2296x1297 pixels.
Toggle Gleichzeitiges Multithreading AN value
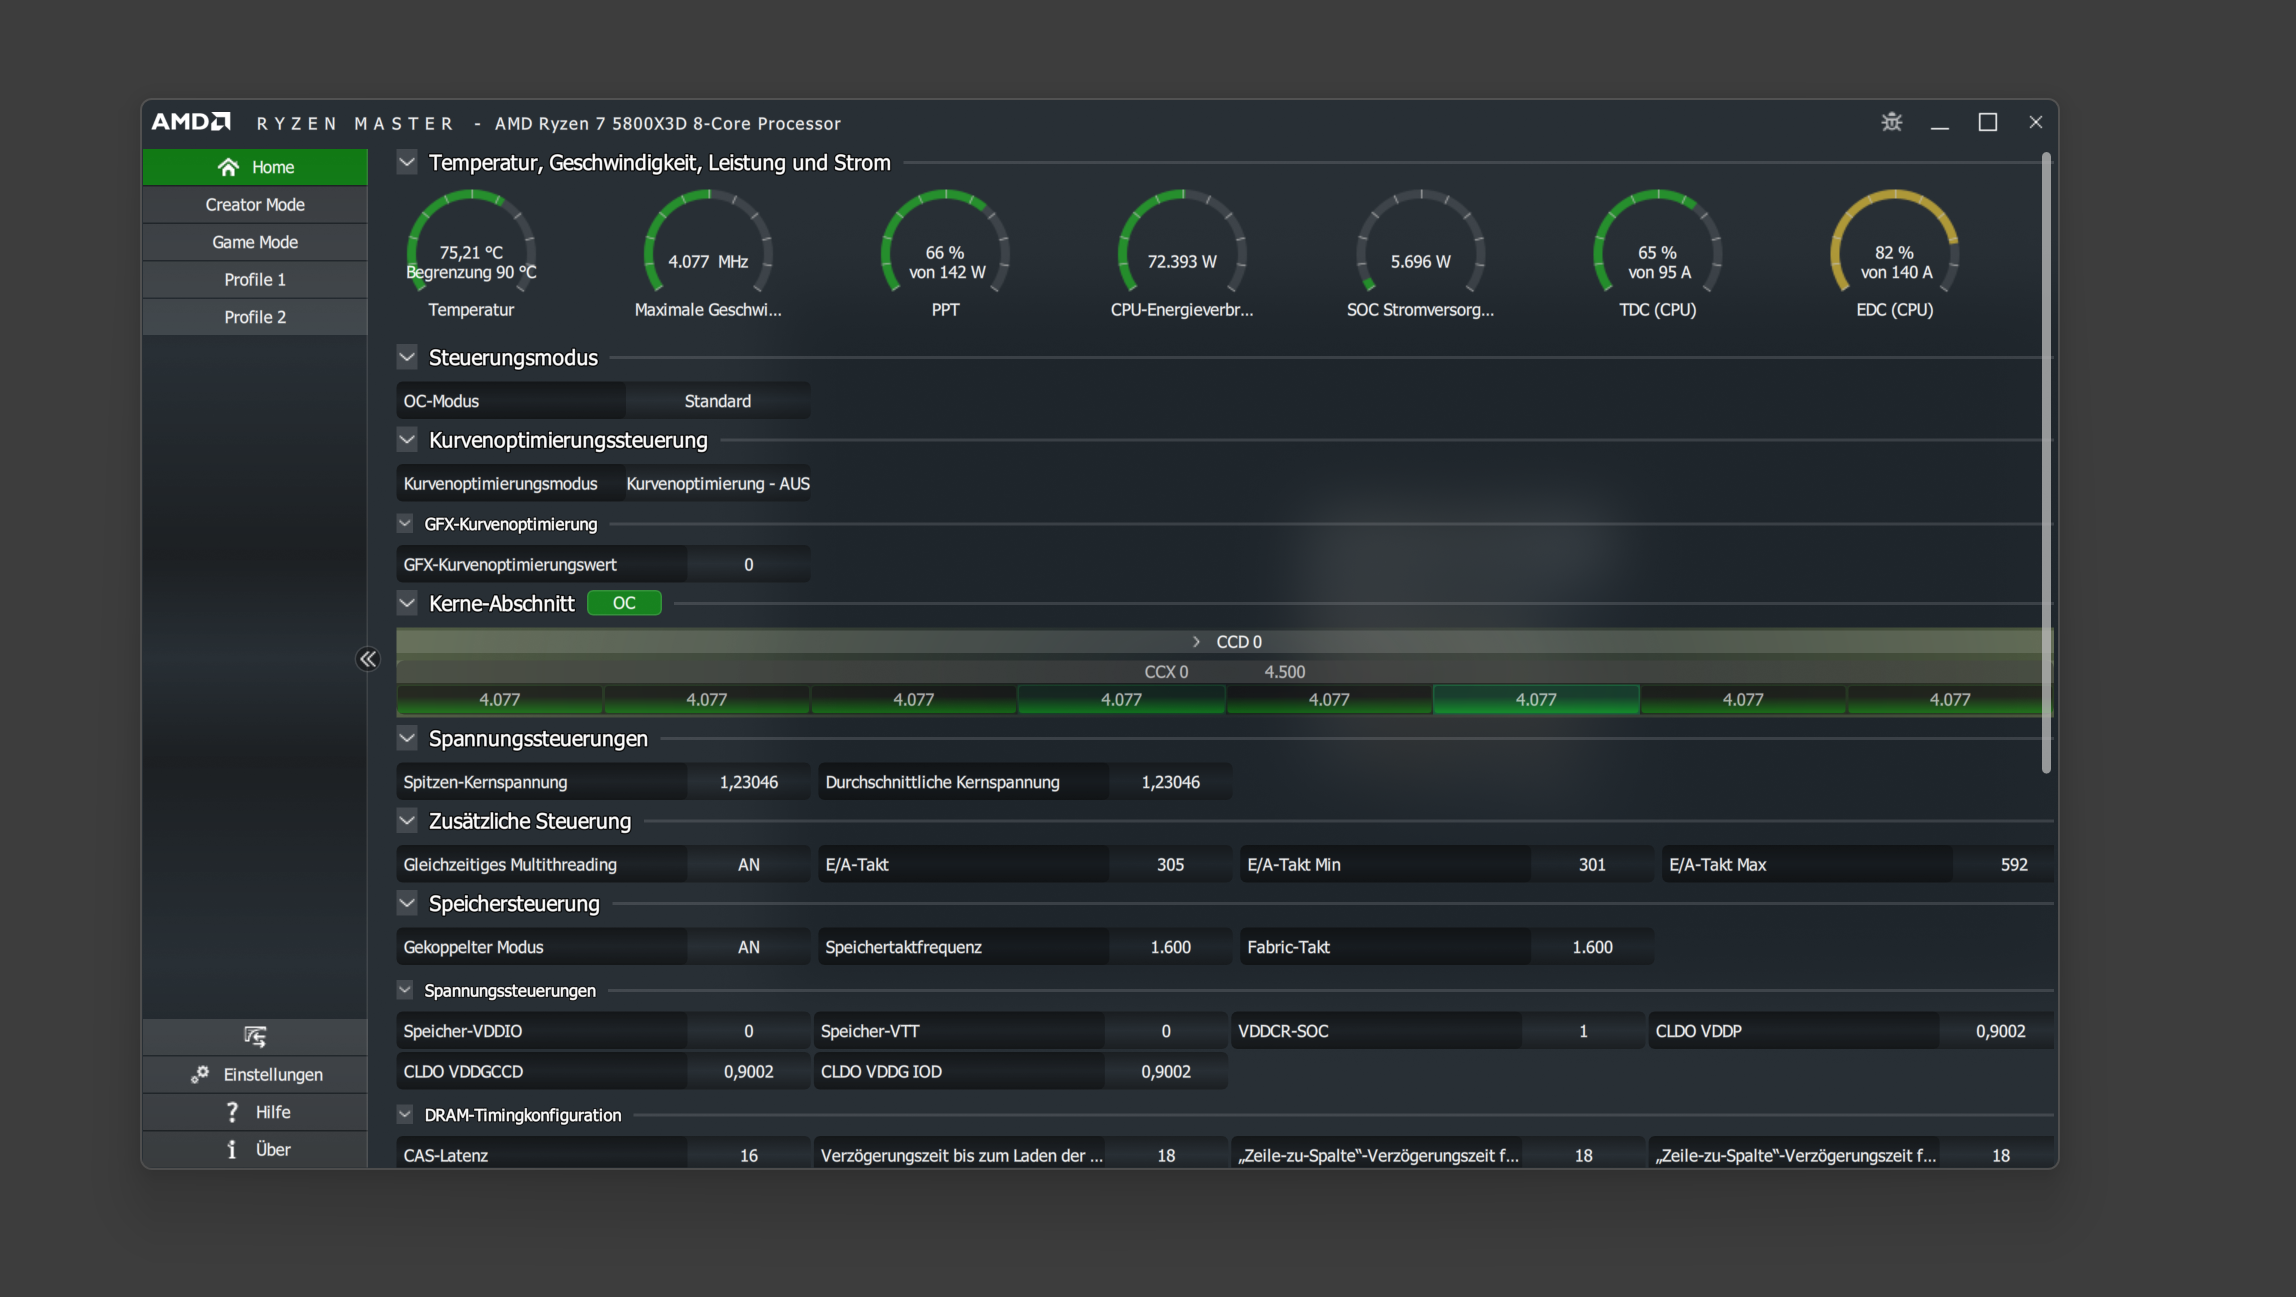pos(748,864)
